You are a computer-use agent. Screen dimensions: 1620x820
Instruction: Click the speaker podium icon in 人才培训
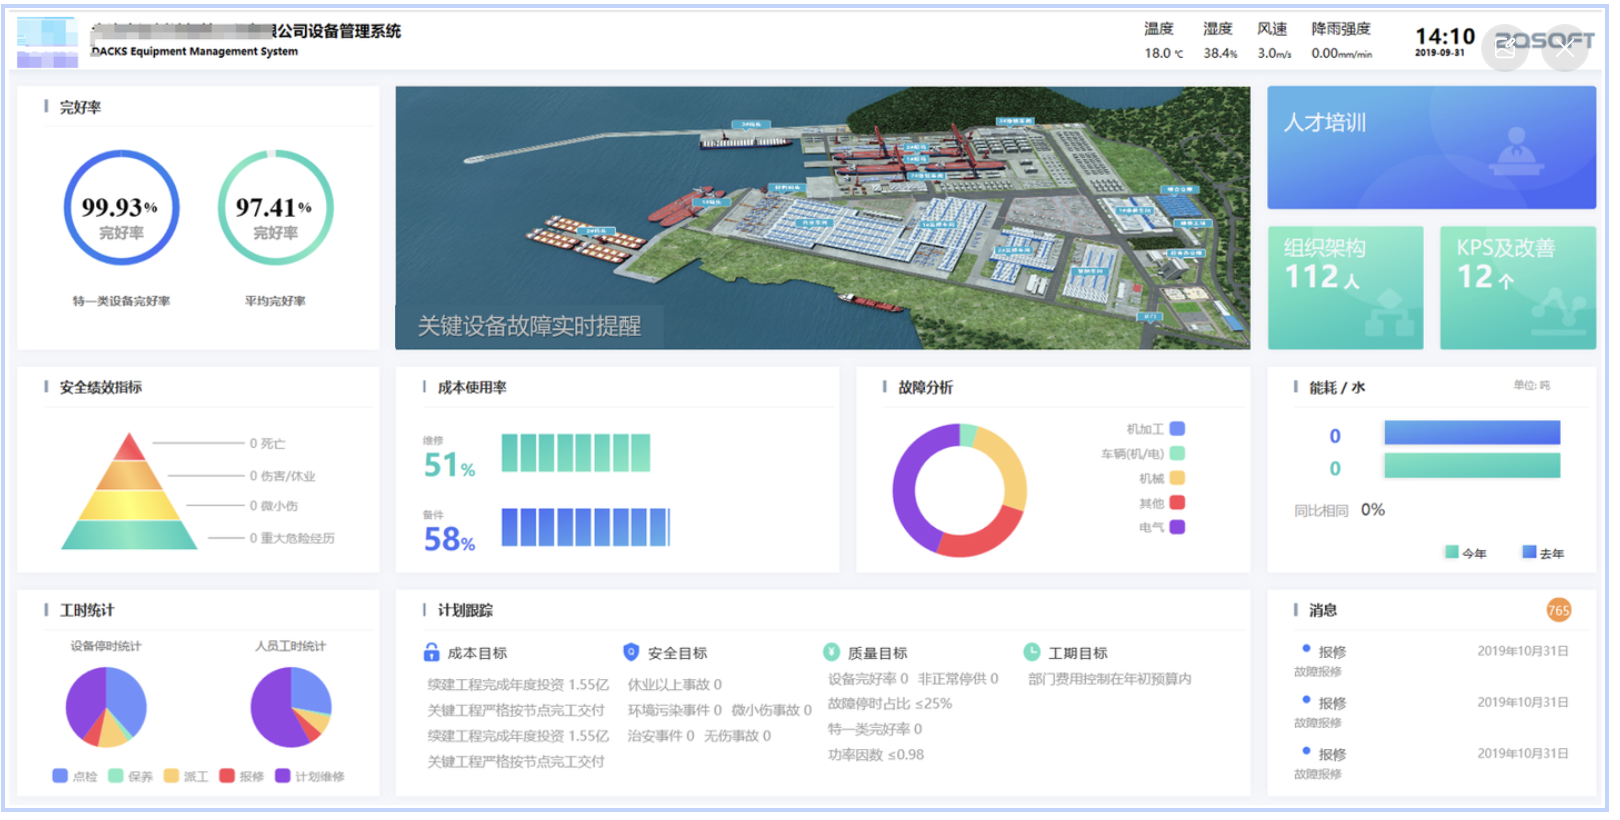[x=1516, y=150]
